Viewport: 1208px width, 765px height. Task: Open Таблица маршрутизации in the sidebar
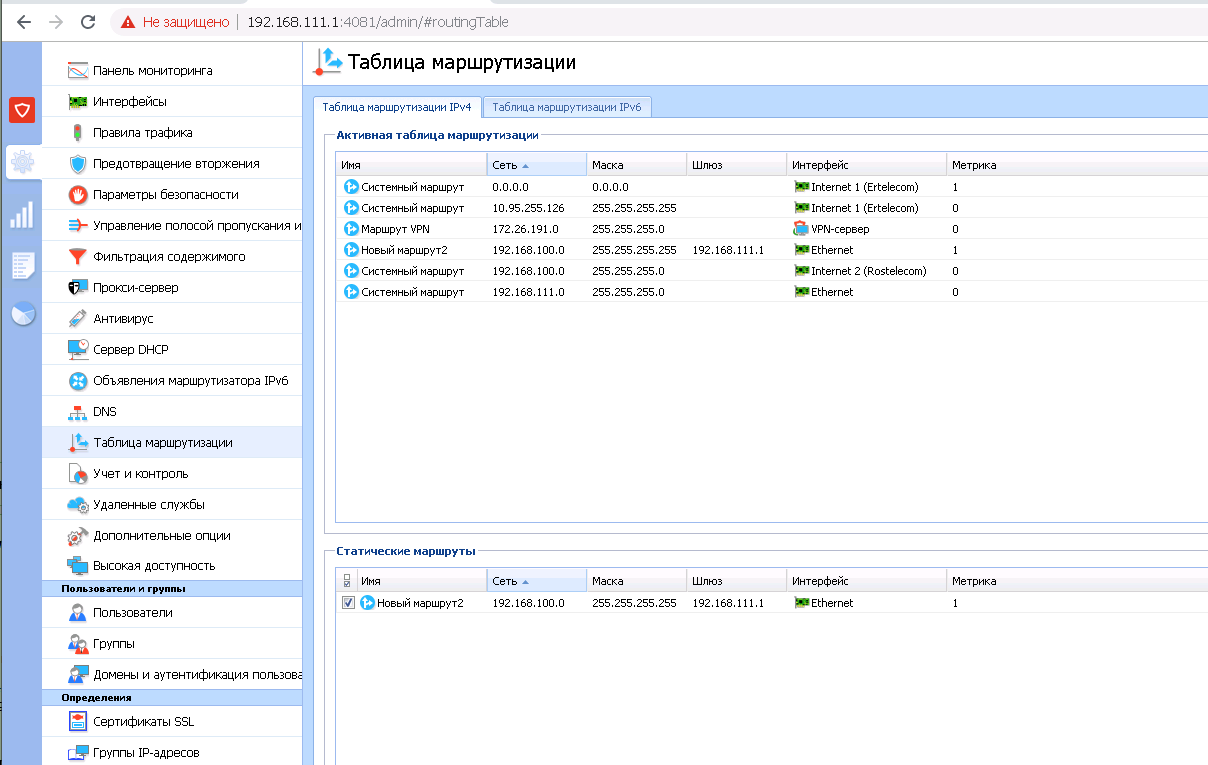(x=172, y=443)
